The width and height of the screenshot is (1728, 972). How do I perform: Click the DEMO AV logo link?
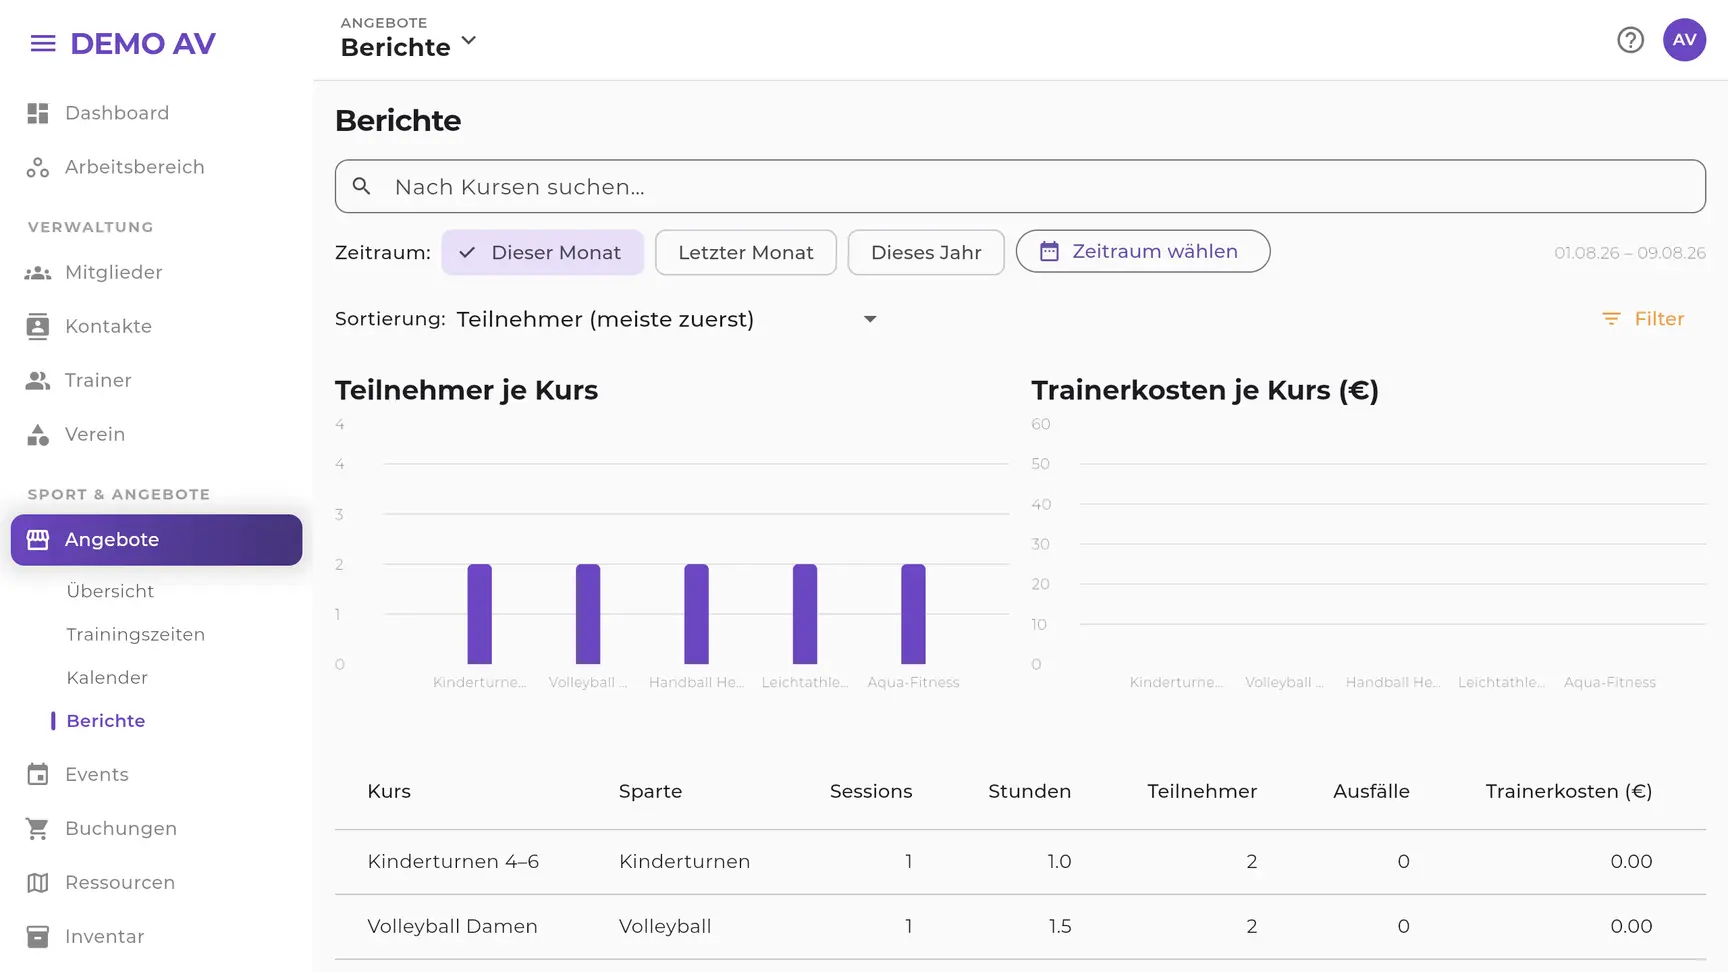pyautogui.click(x=143, y=43)
